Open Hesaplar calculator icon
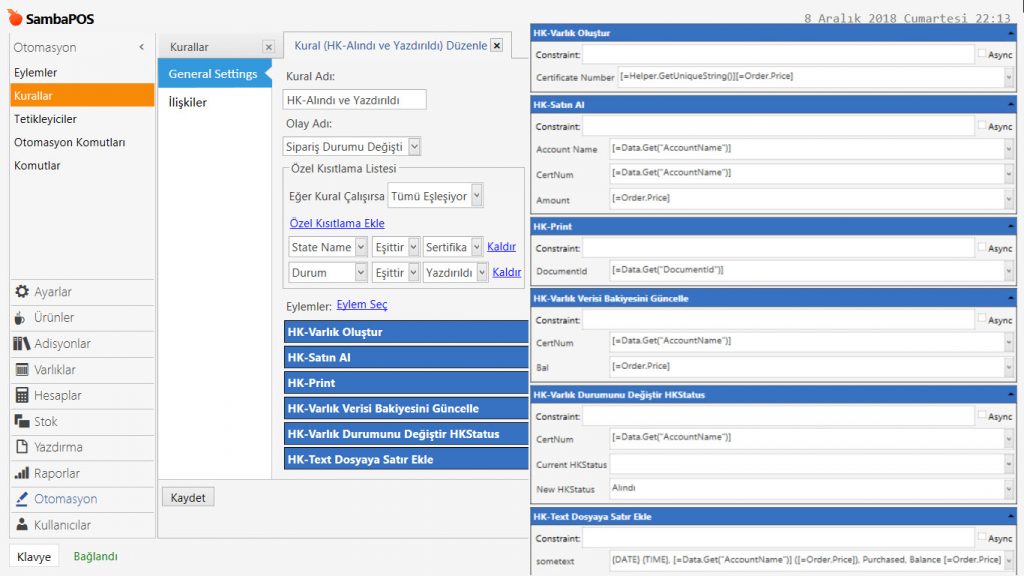This screenshot has width=1024, height=576. point(21,396)
